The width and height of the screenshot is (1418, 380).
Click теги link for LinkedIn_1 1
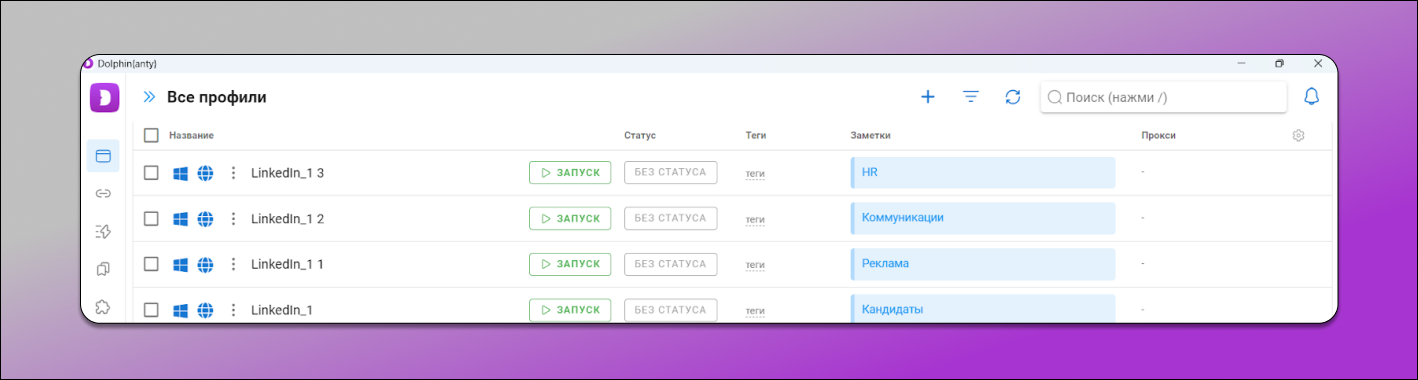click(x=755, y=265)
